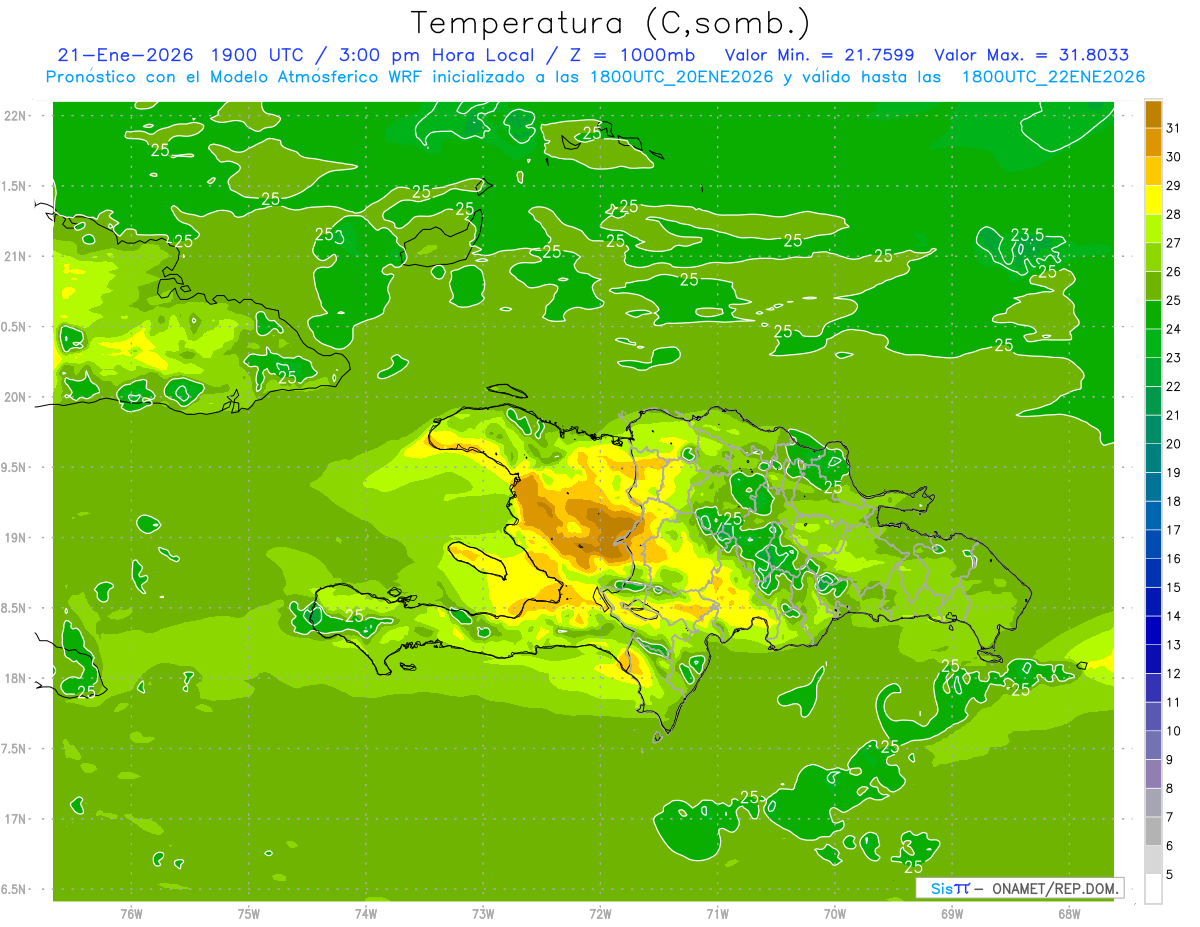Click the "ONAMET/REP.DOM." credit label
This screenshot has height=927, width=1200.
point(1056,888)
